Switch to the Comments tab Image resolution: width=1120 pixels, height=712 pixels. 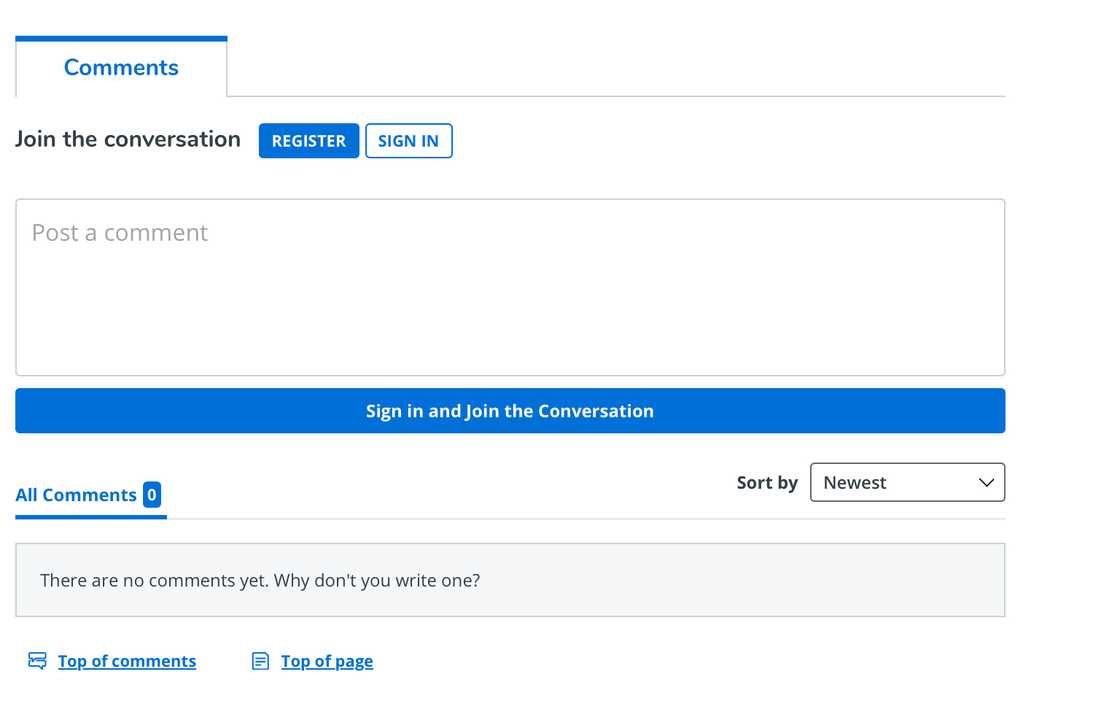pyautogui.click(x=121, y=68)
